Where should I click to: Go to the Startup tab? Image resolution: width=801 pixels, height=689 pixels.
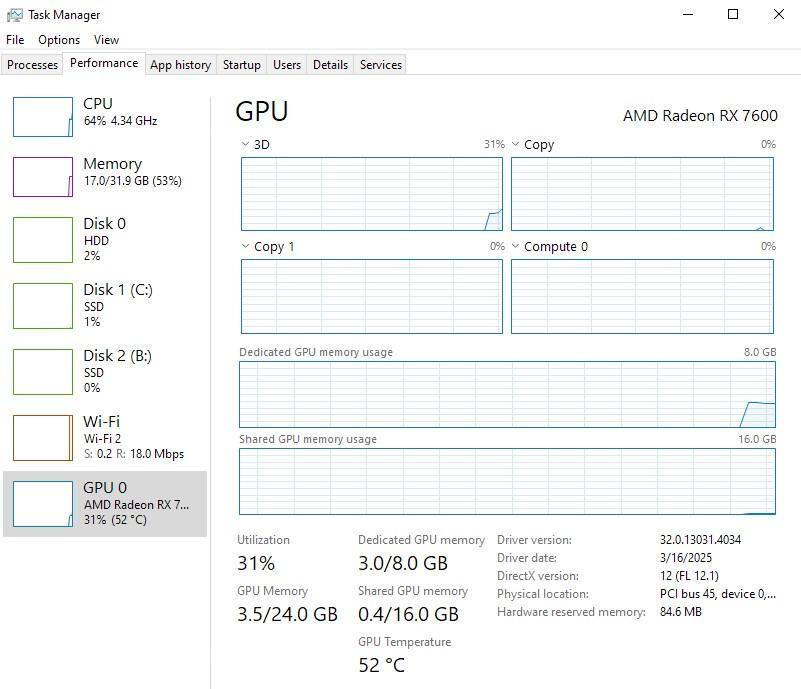tap(241, 65)
